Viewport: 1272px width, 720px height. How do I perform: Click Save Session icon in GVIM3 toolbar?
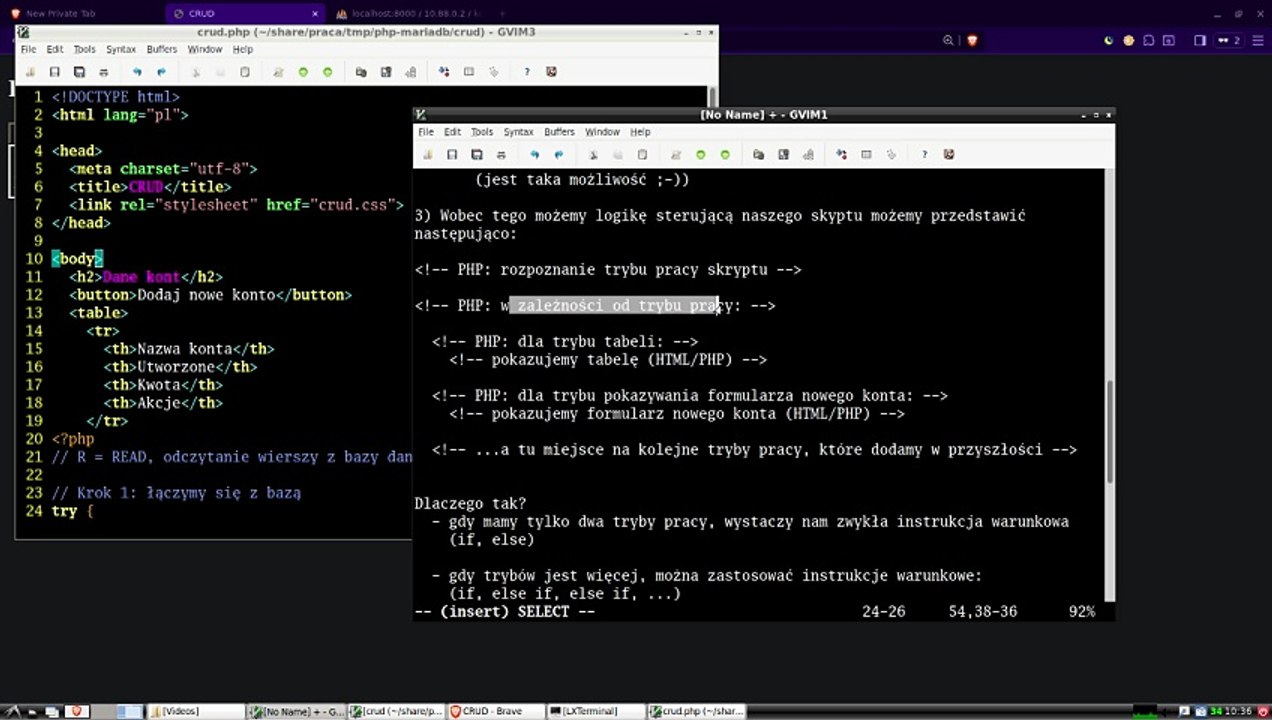tap(386, 72)
